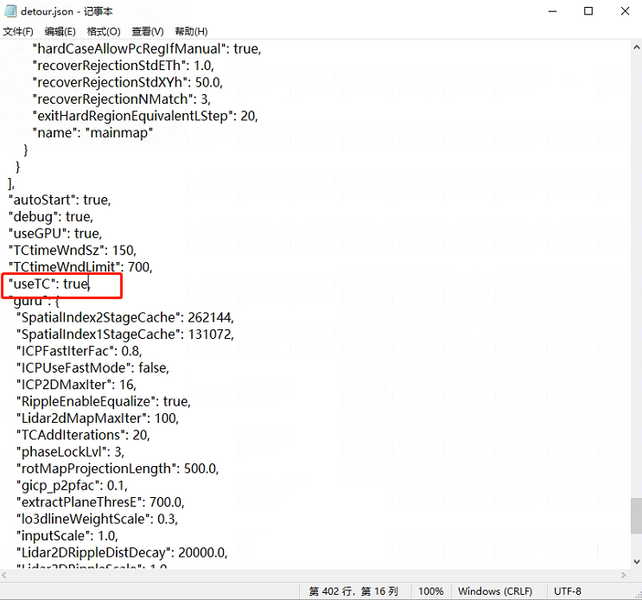Open the 帮助(H) menu
The width and height of the screenshot is (642, 600).
pyautogui.click(x=191, y=31)
